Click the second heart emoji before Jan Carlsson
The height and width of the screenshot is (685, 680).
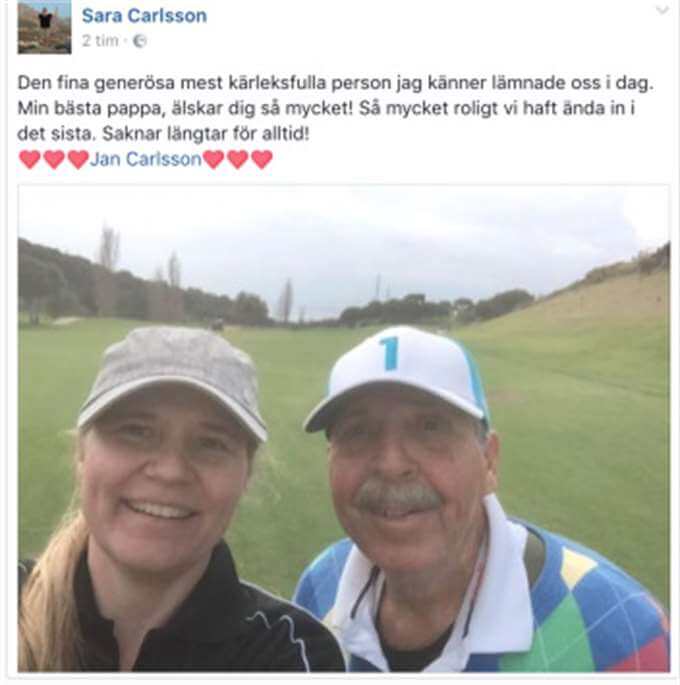(x=54, y=159)
